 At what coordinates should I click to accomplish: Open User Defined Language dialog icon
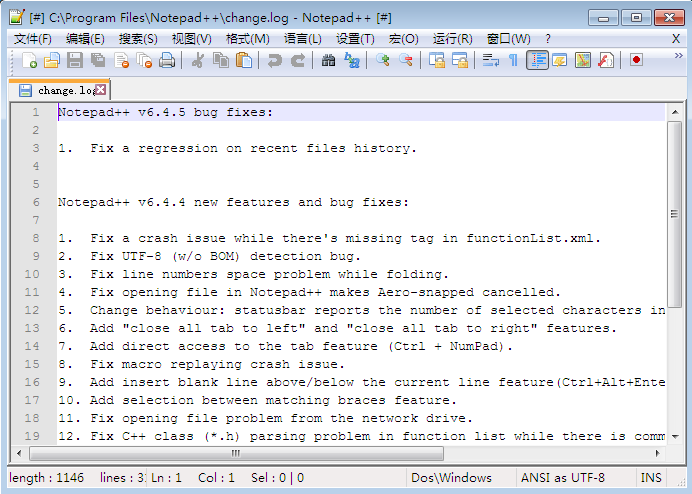tap(560, 60)
